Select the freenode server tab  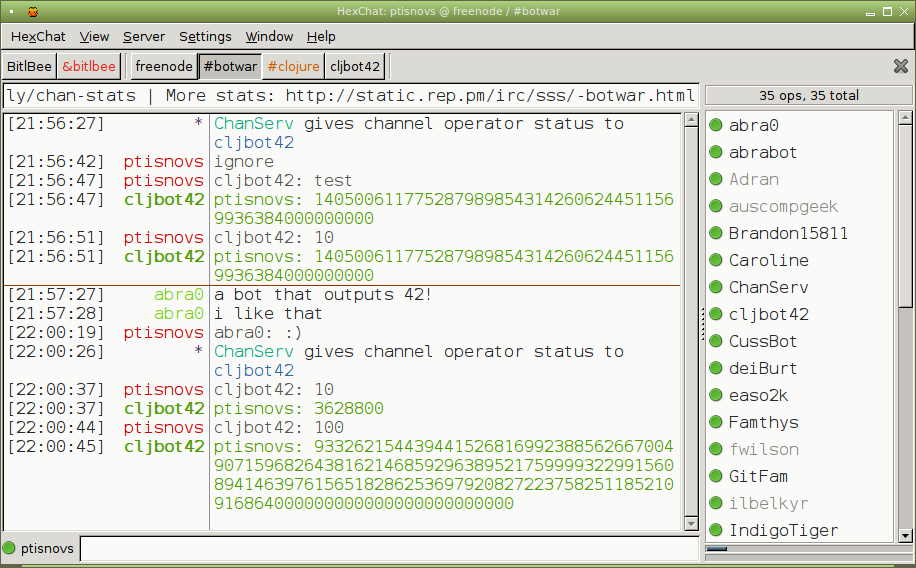coord(164,67)
